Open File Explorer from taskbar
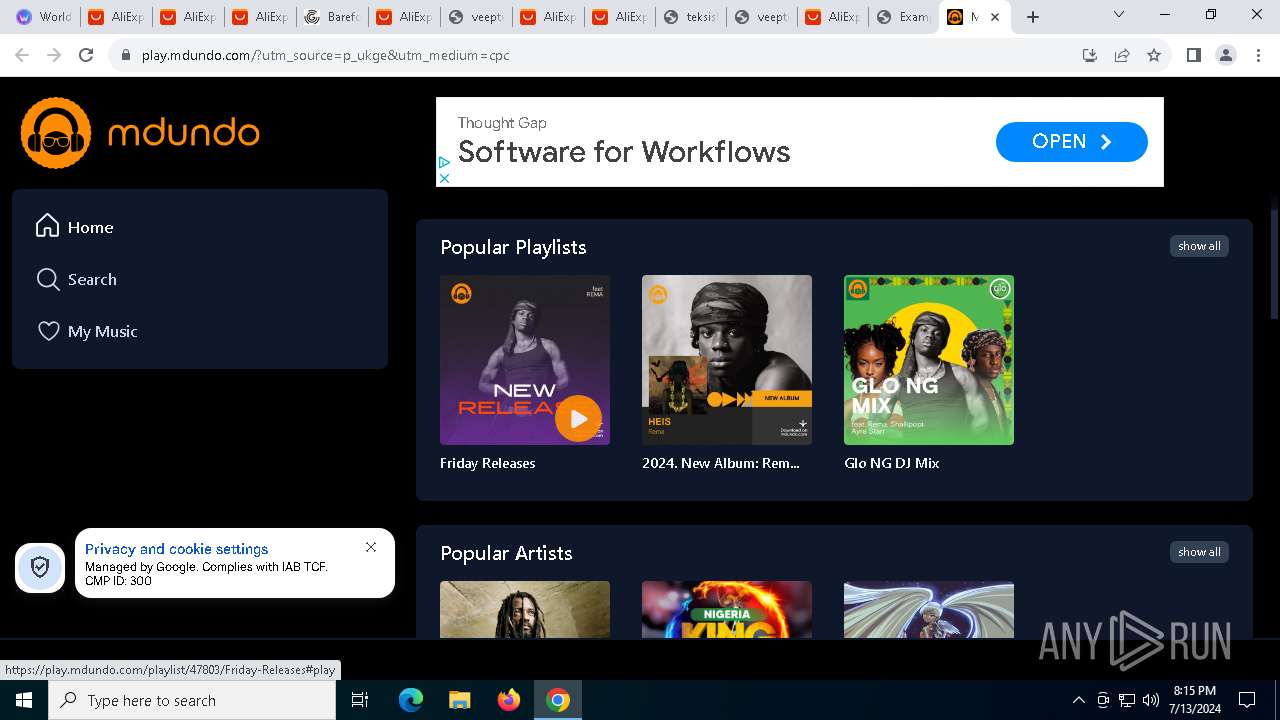Image resolution: width=1280 pixels, height=720 pixels. point(459,700)
